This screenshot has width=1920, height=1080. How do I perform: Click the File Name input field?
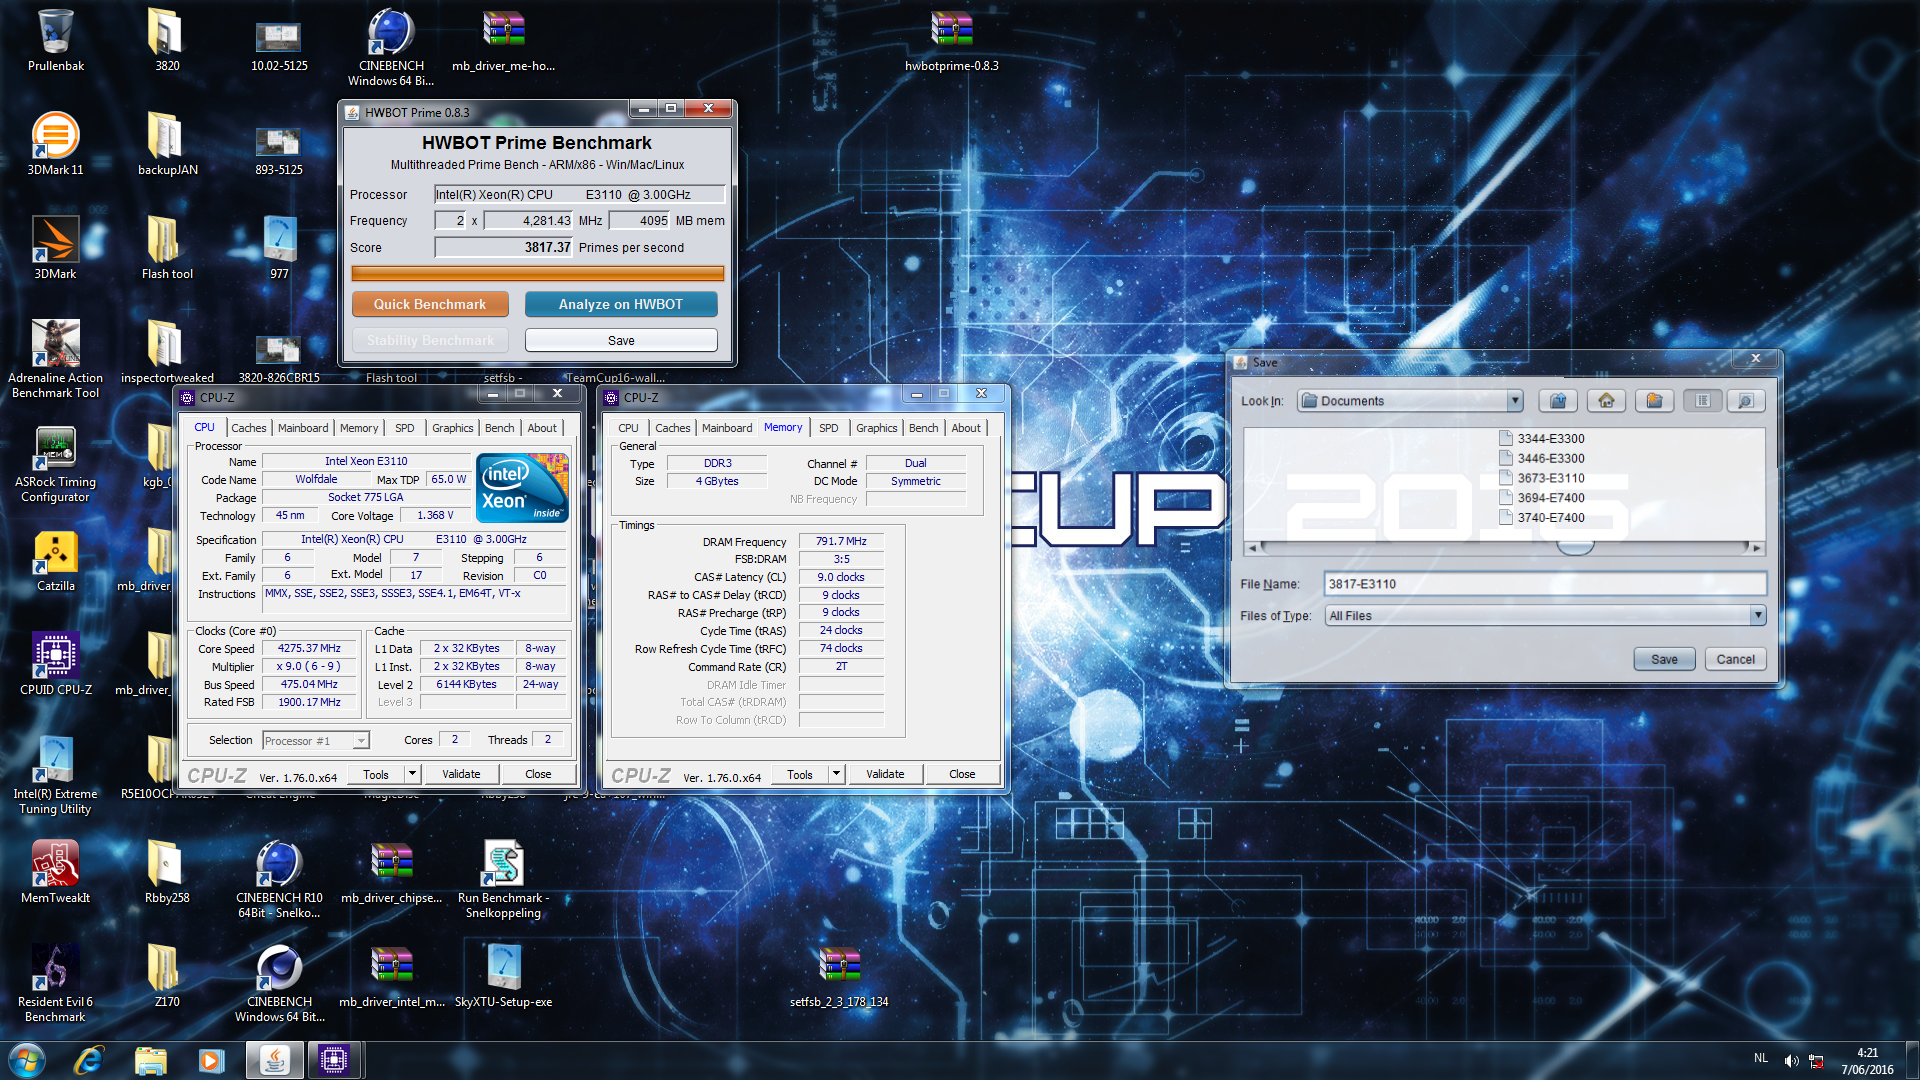coord(1545,584)
